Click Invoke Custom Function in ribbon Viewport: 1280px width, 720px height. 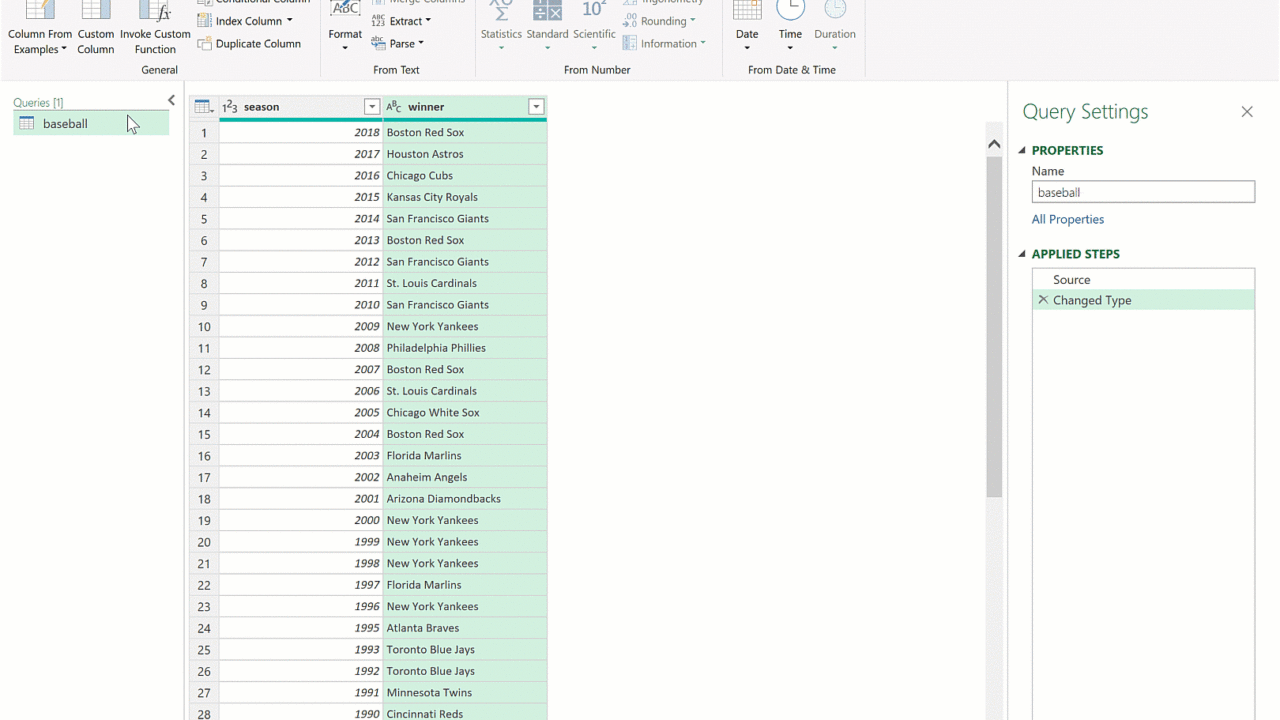point(155,30)
